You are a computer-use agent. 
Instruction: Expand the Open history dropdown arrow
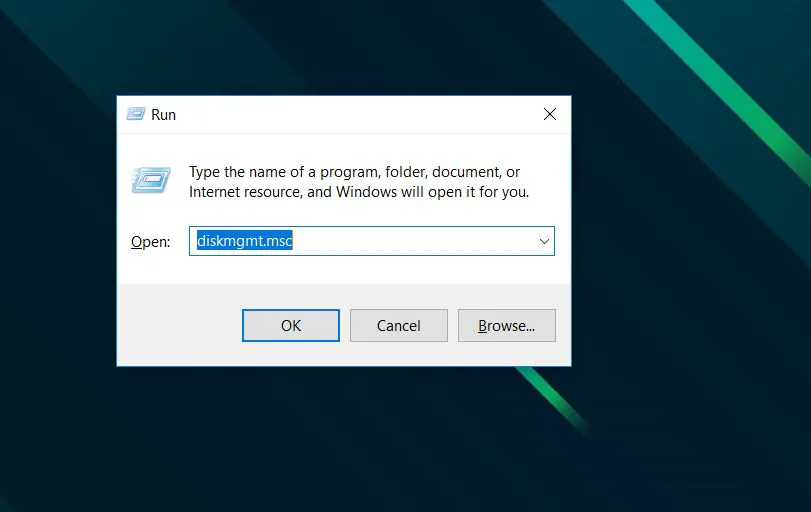coord(544,241)
